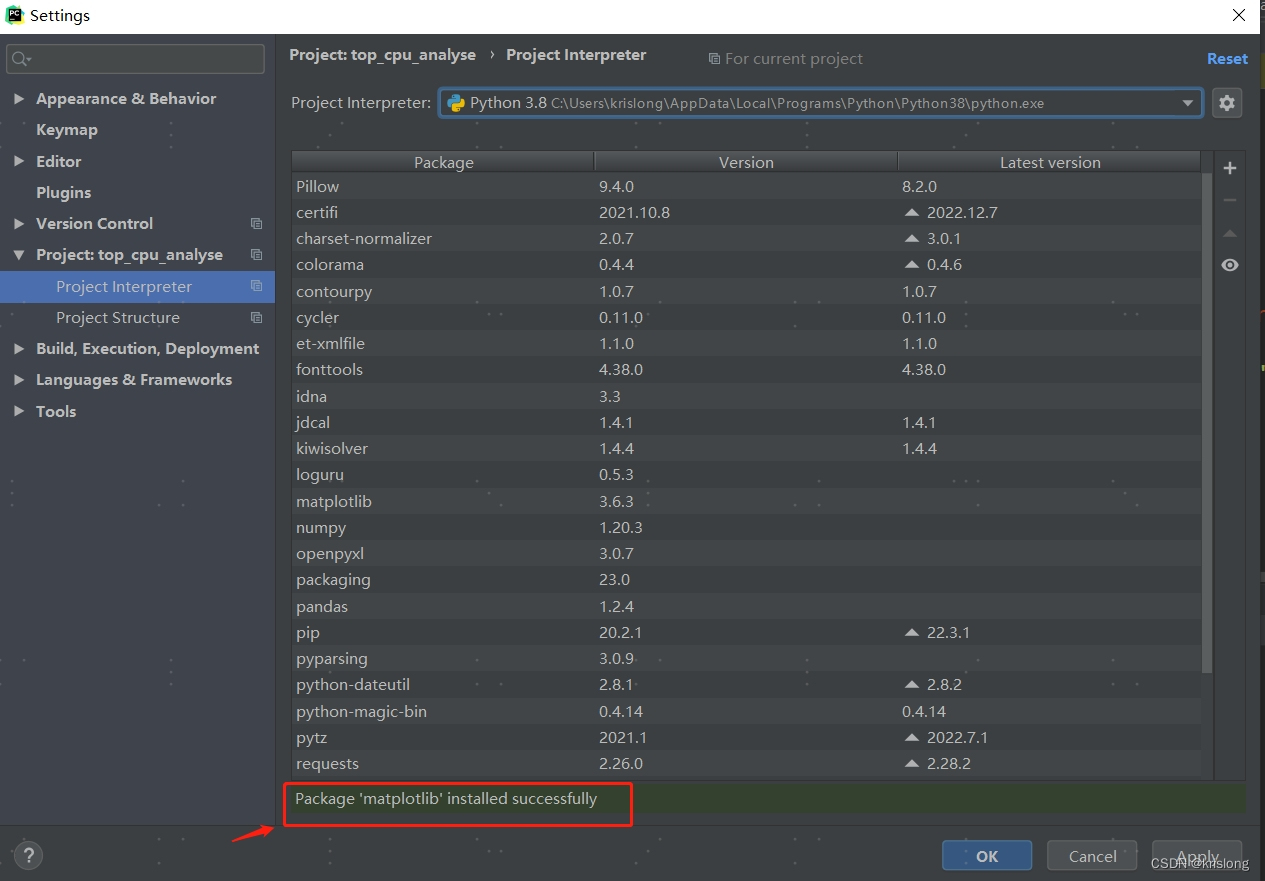Close the Settings dialog window
Viewport: 1265px width, 881px height.
click(1239, 15)
